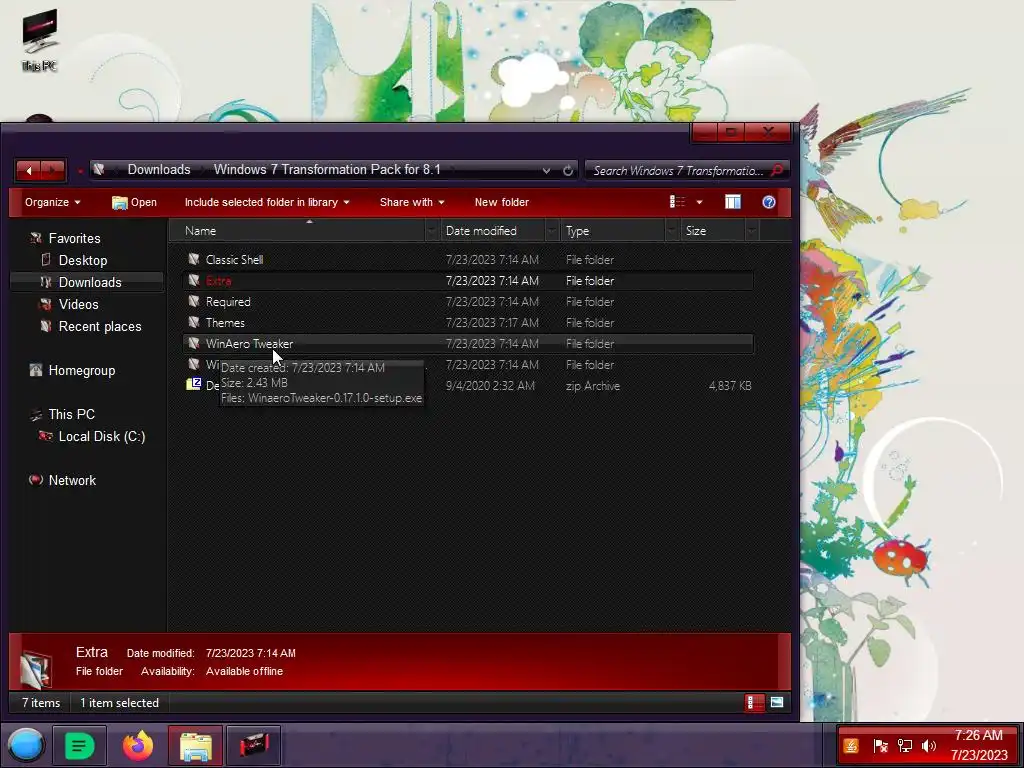Viewport: 1024px width, 768px height.
Task: Click the Extra folder icon
Action: (x=193, y=280)
